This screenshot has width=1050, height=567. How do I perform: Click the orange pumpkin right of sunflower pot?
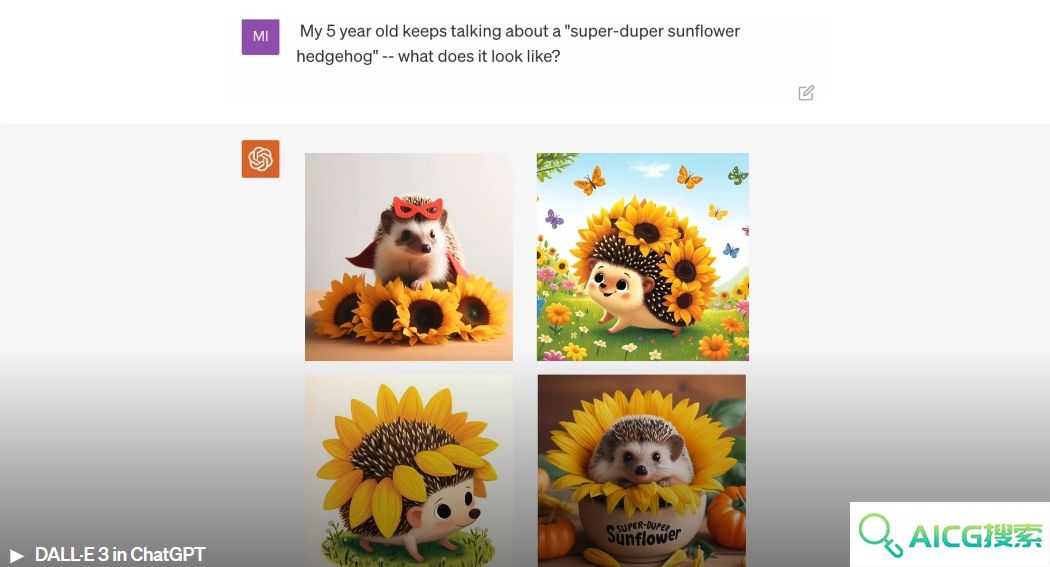(727, 517)
